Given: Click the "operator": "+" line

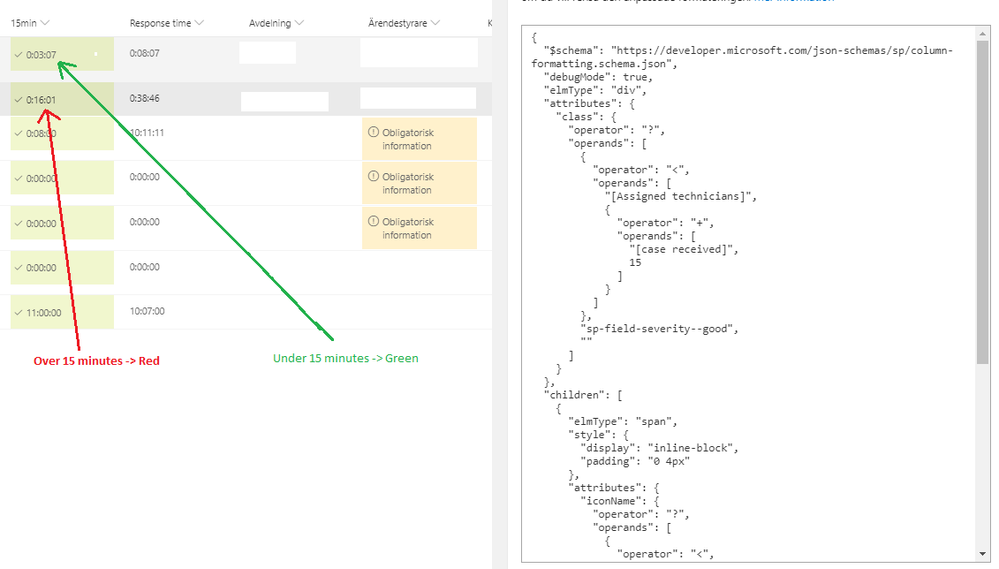Looking at the screenshot, I should coord(665,222).
